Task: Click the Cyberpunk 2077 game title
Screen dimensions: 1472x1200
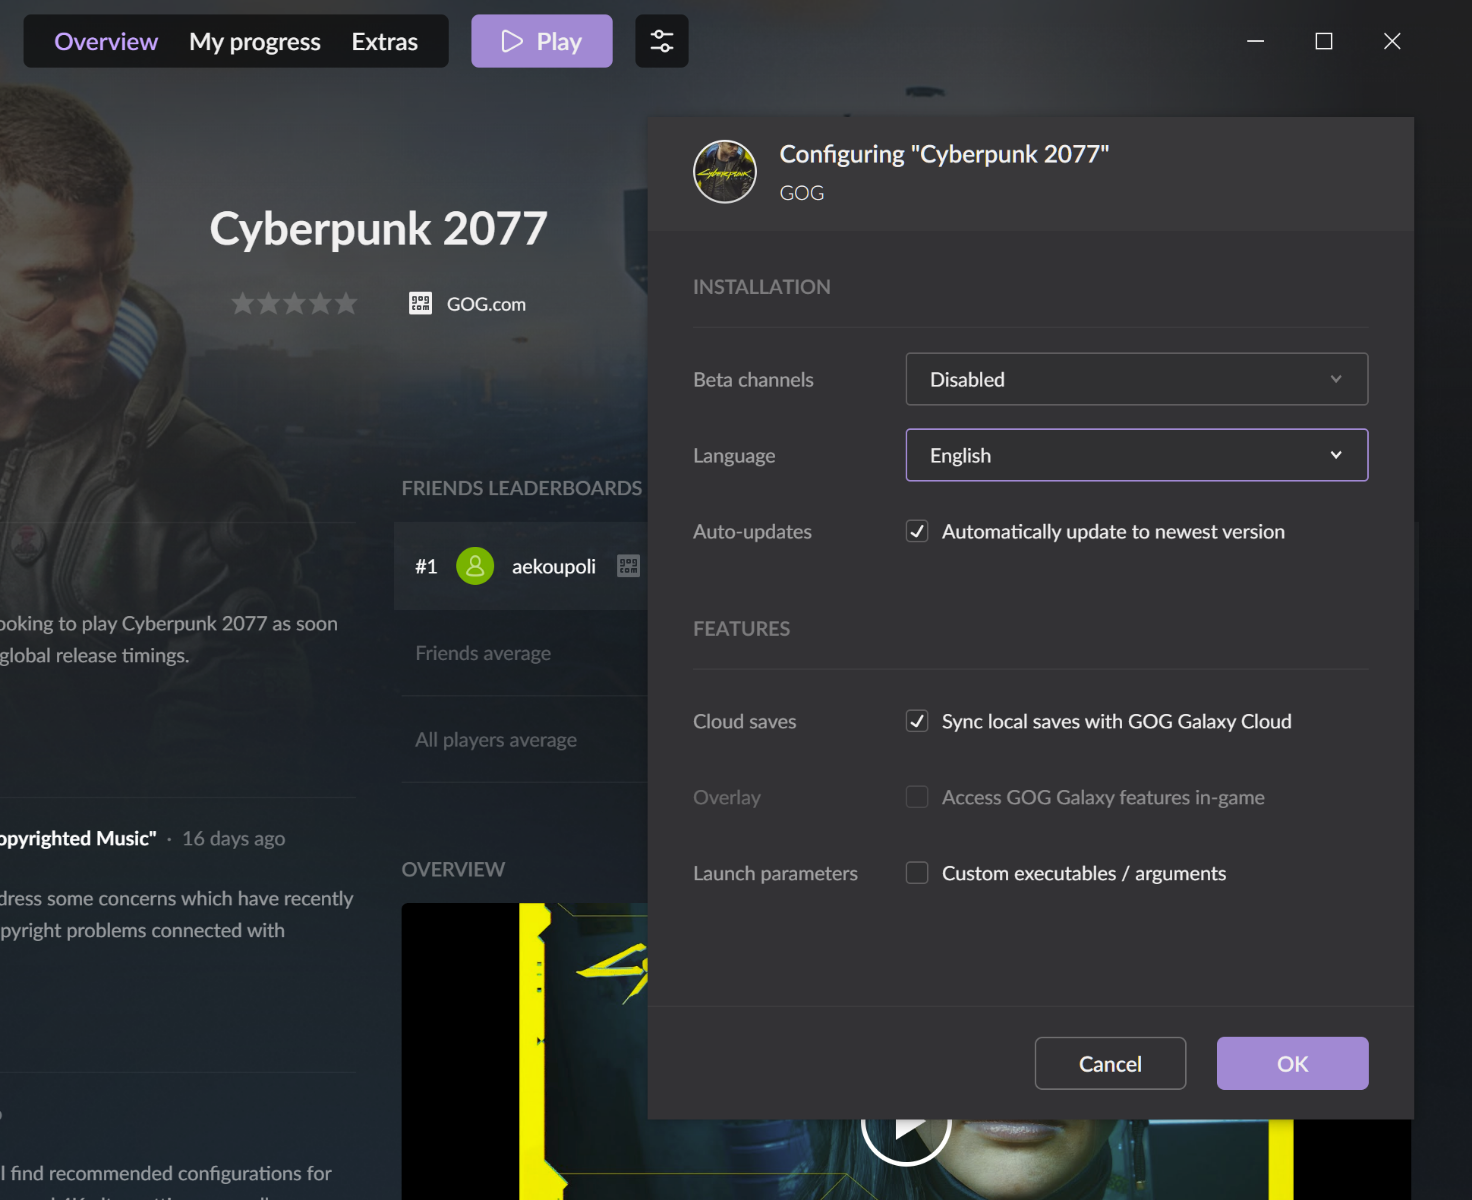Action: coord(379,229)
